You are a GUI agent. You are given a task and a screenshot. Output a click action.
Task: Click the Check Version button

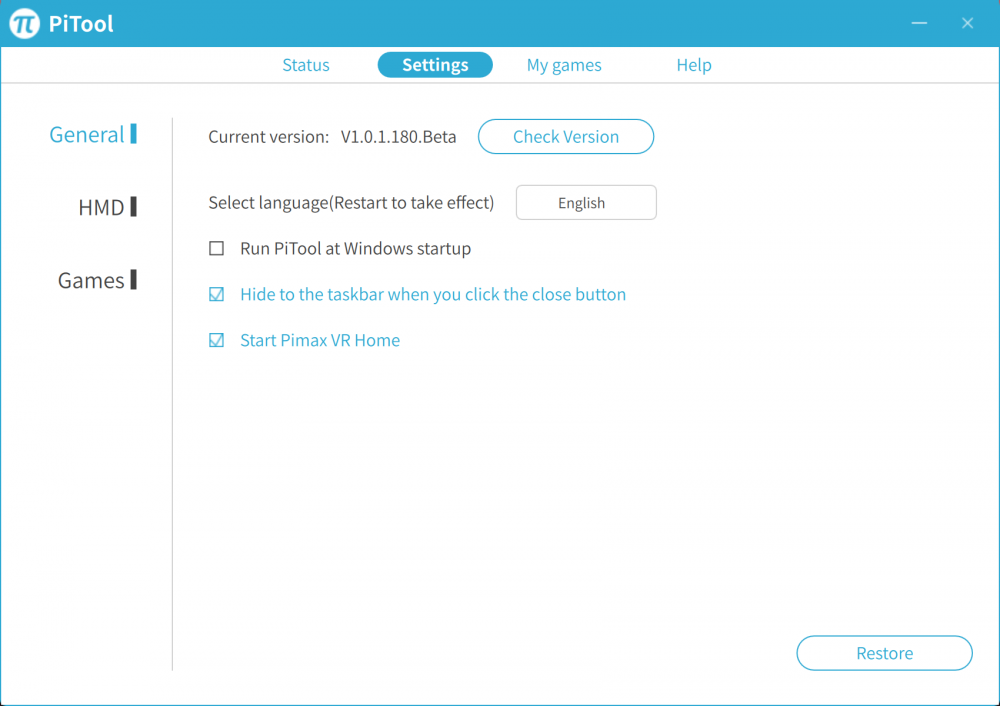pyautogui.click(x=566, y=137)
